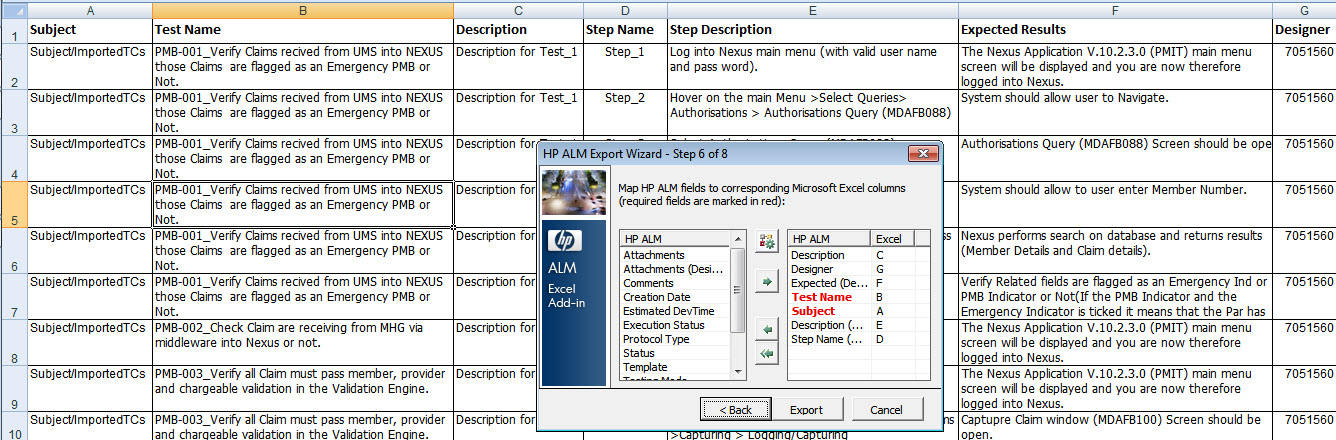Select Template in the HP ALM field list

pyautogui.click(x=675, y=367)
